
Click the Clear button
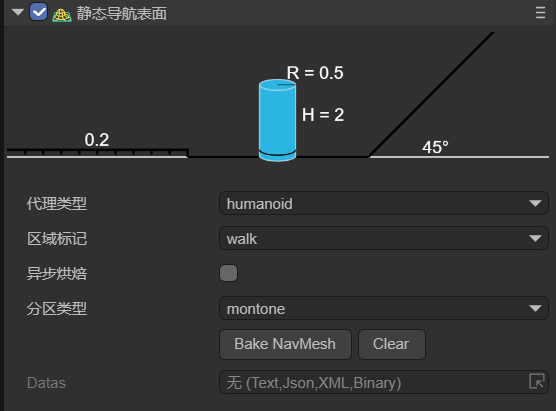click(x=391, y=344)
